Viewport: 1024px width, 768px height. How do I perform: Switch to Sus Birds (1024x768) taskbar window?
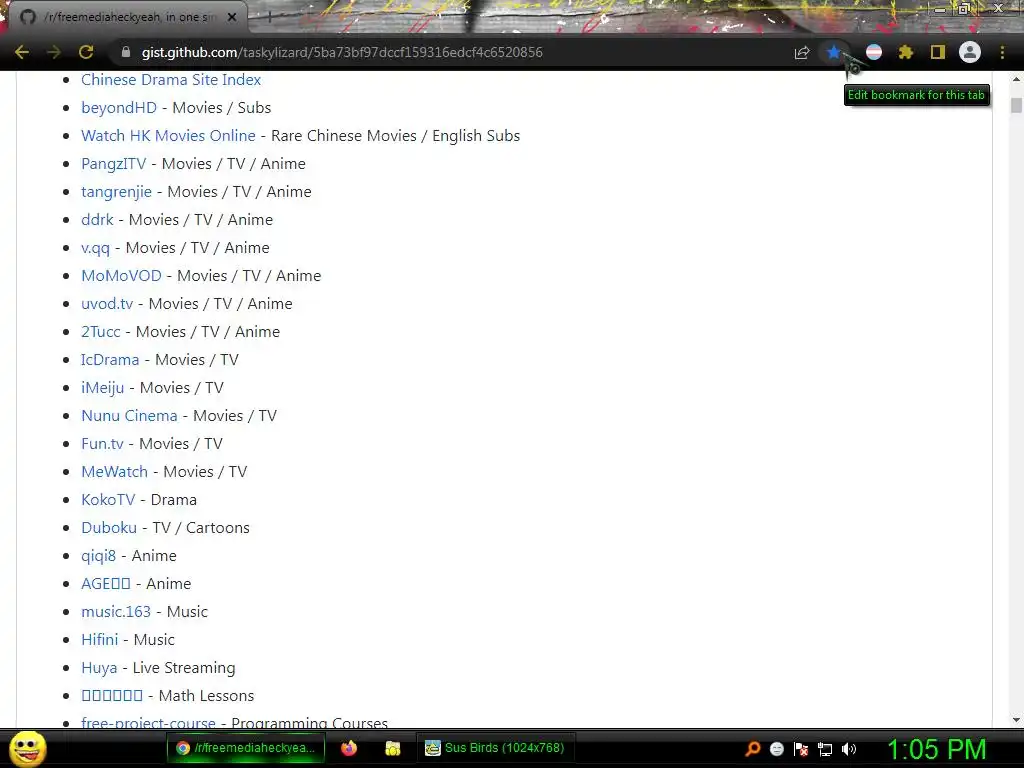point(495,748)
